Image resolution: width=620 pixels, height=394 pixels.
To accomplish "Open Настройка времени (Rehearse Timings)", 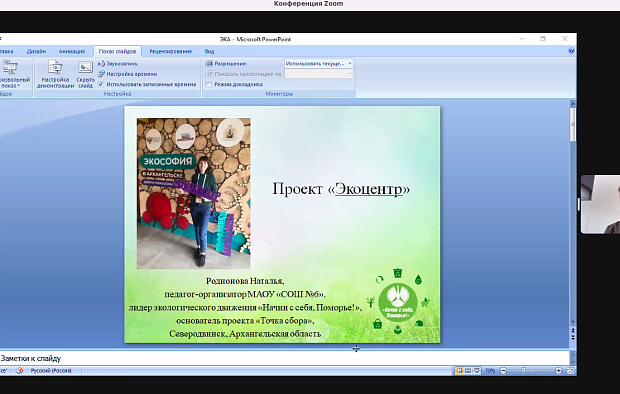I will (x=127, y=74).
